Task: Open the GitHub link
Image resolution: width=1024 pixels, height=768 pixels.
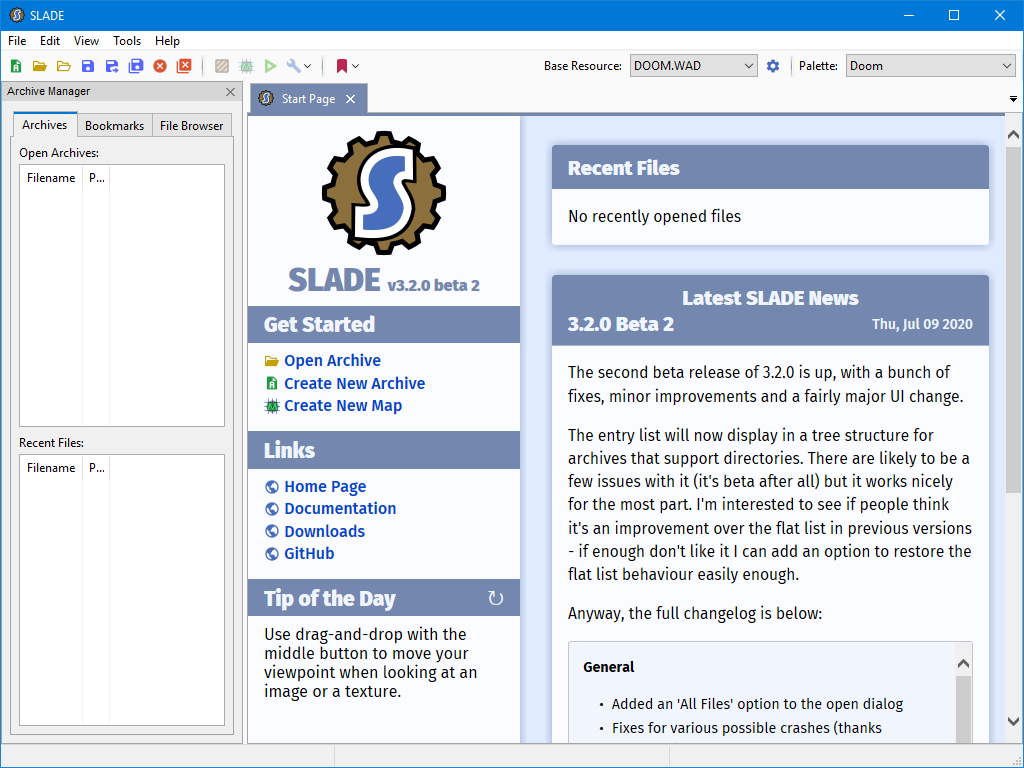Action: coord(309,553)
